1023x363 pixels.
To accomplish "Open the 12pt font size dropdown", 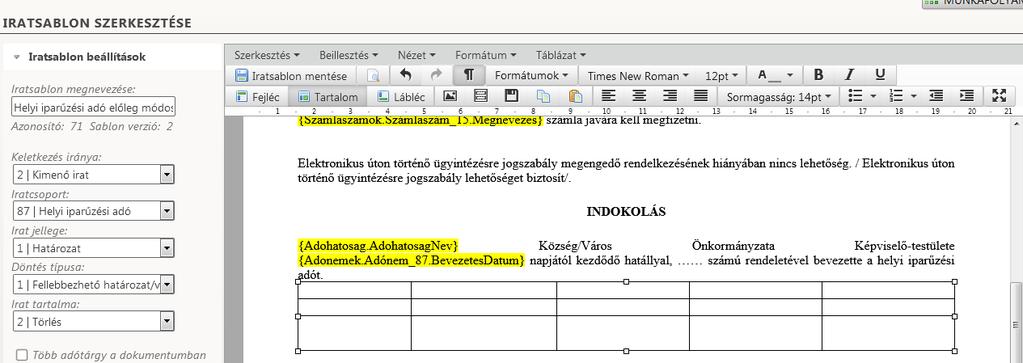I will (722, 76).
